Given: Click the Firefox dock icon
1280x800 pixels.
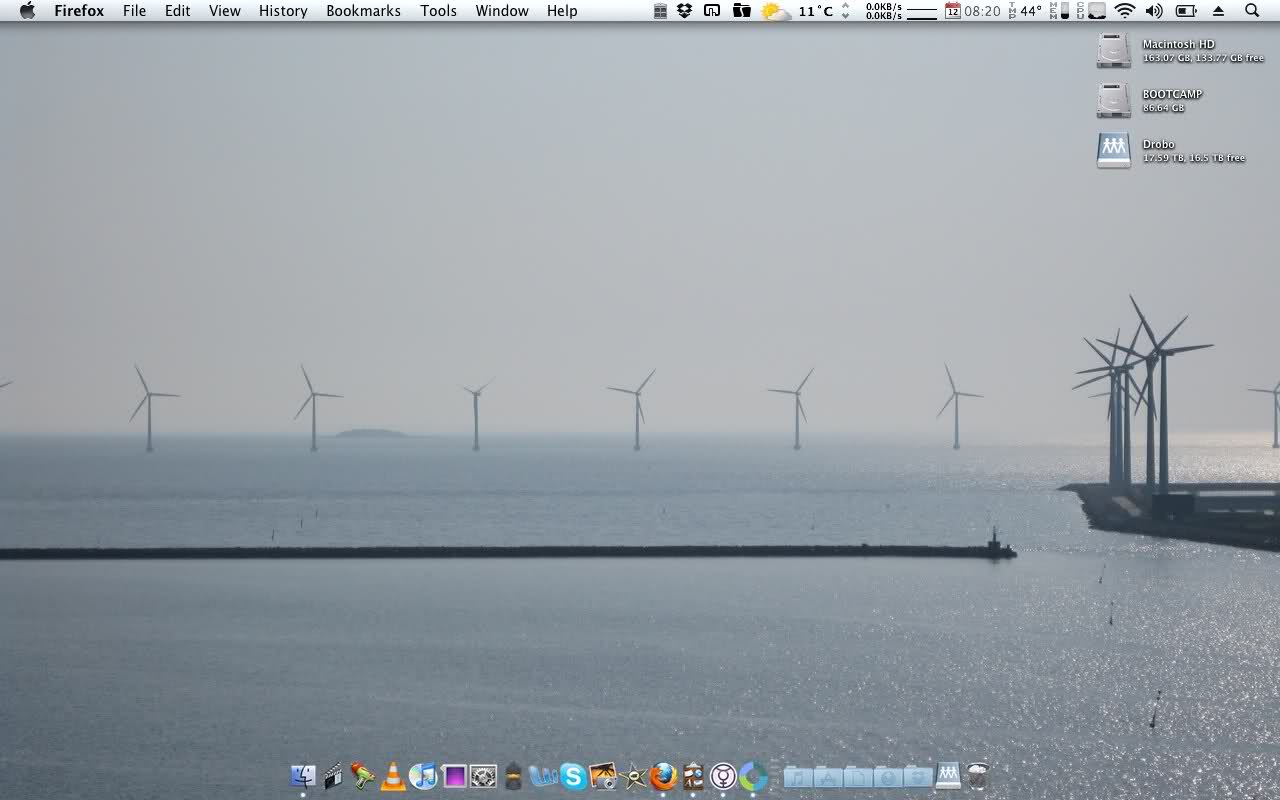Looking at the screenshot, I should pos(663,776).
